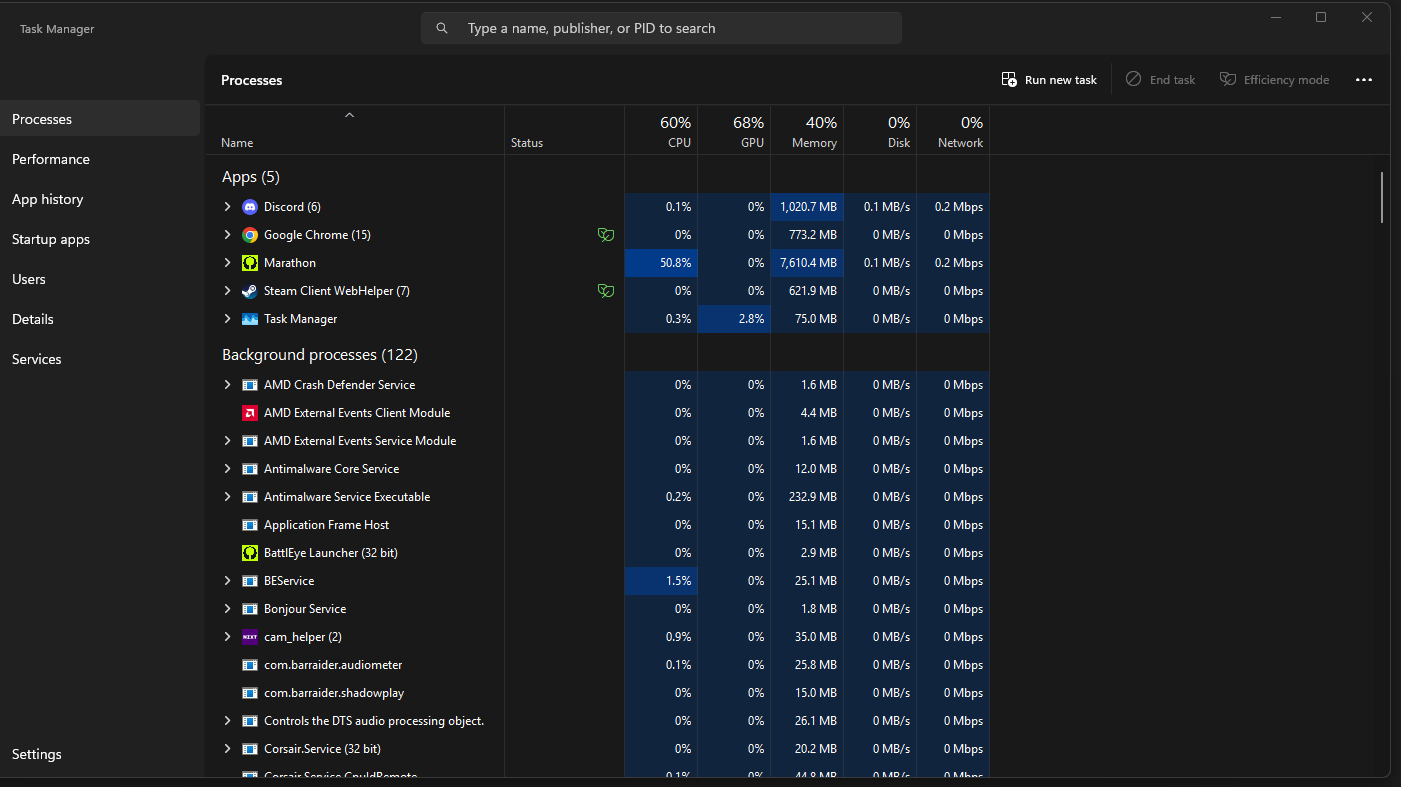Viewport: 1401px width, 787px height.
Task: Expand the Antimalware Service Executable row
Action: tap(227, 497)
